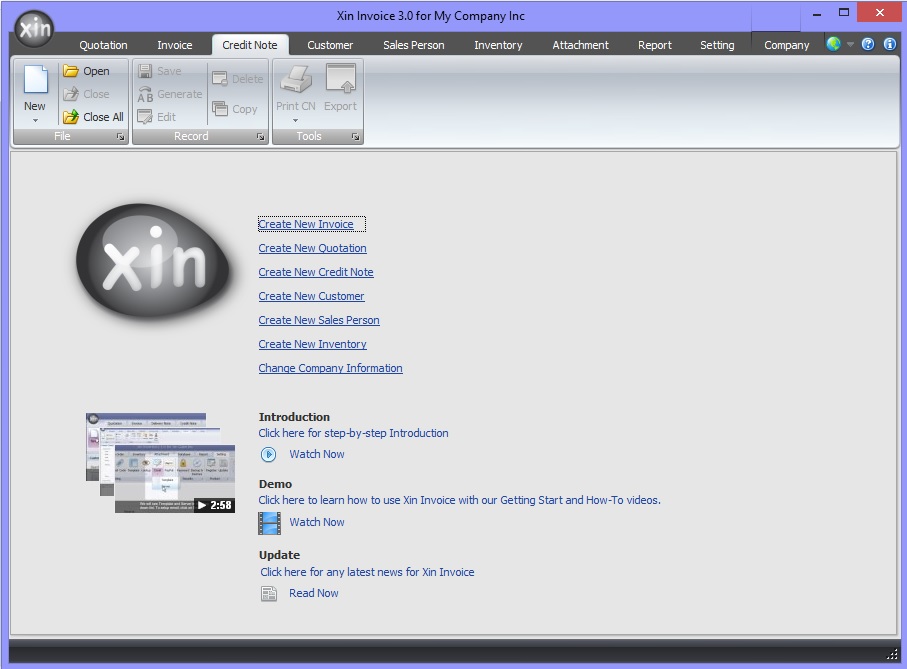Click Watch Now under Demo
The height and width of the screenshot is (669, 907).
(x=317, y=522)
